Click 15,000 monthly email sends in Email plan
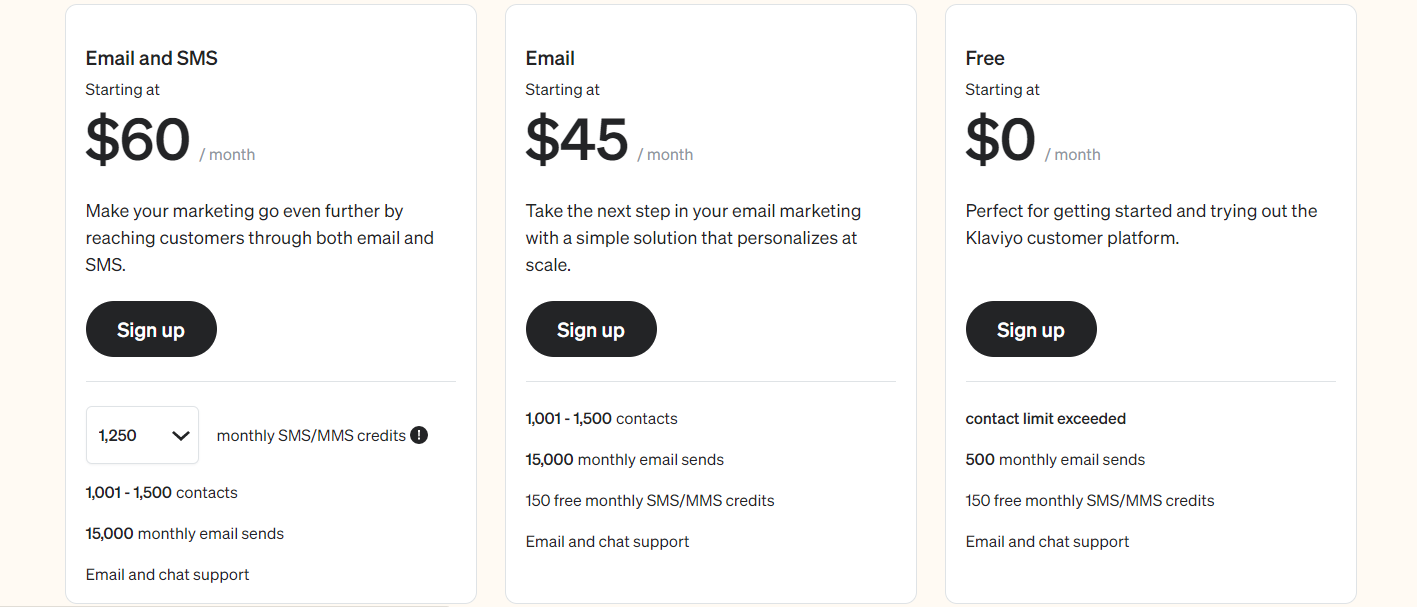This screenshot has height=607, width=1417. pyautogui.click(x=625, y=459)
